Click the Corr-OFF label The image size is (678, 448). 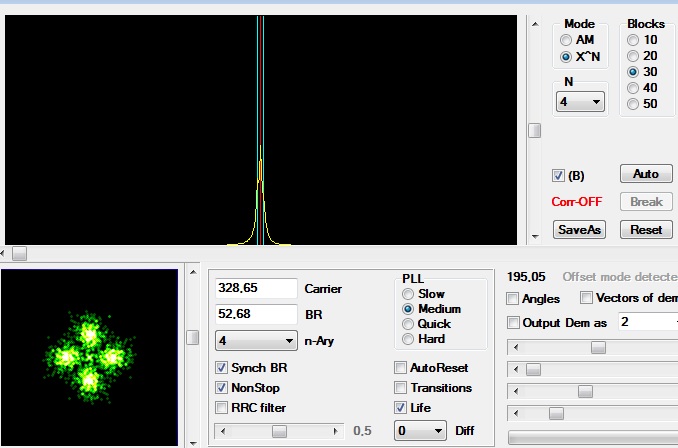point(576,202)
